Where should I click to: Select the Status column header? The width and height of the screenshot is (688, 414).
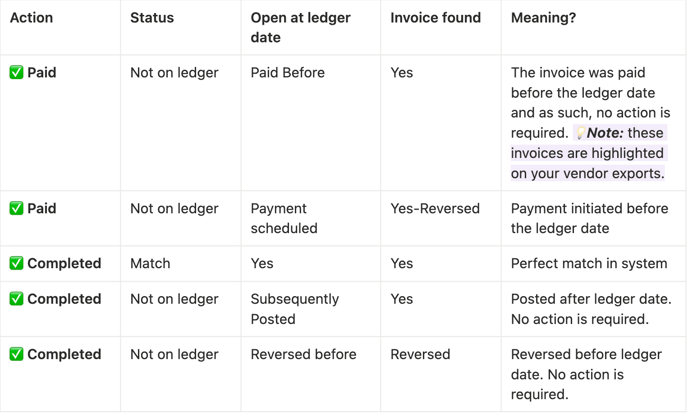point(152,18)
